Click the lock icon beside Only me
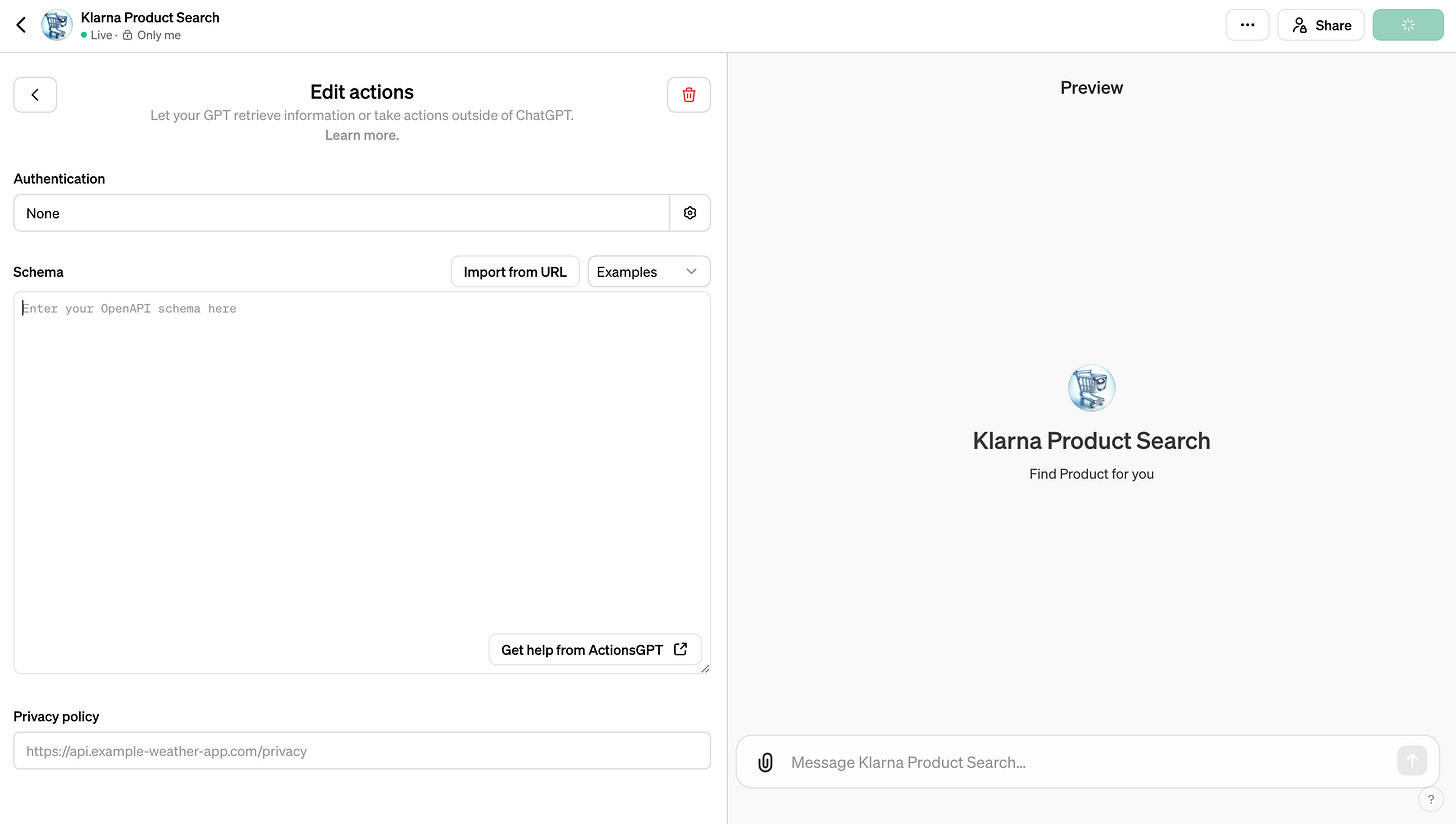The image size is (1456, 824). (x=127, y=35)
